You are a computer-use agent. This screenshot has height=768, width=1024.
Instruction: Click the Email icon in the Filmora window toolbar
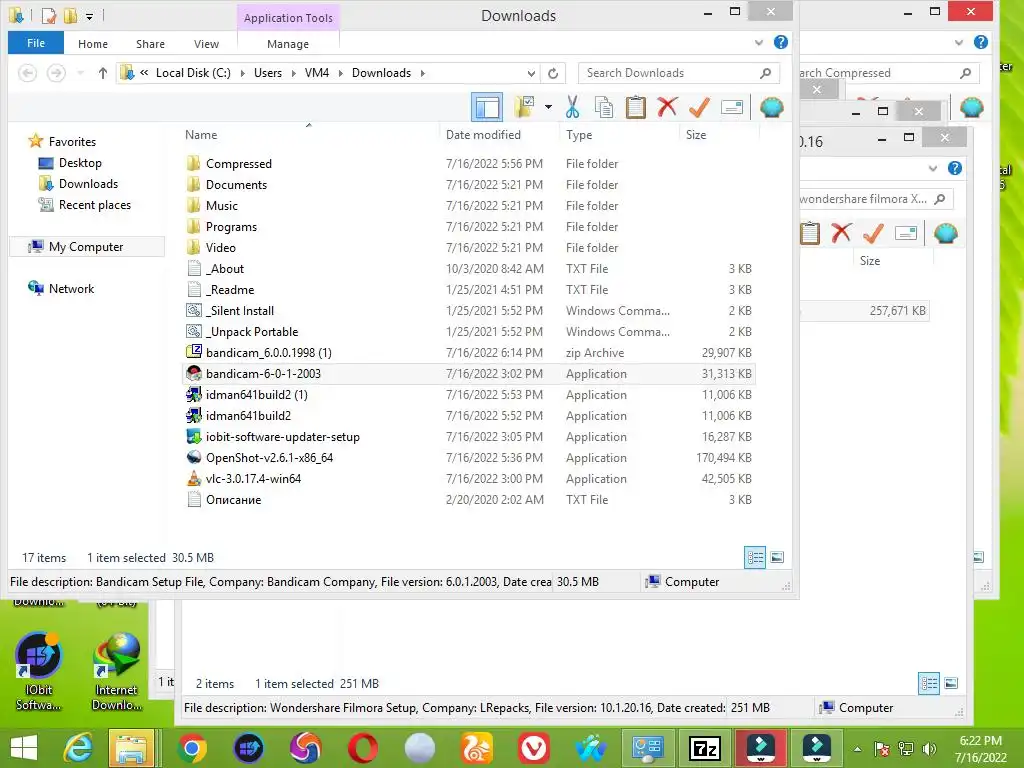pyautogui.click(x=906, y=233)
